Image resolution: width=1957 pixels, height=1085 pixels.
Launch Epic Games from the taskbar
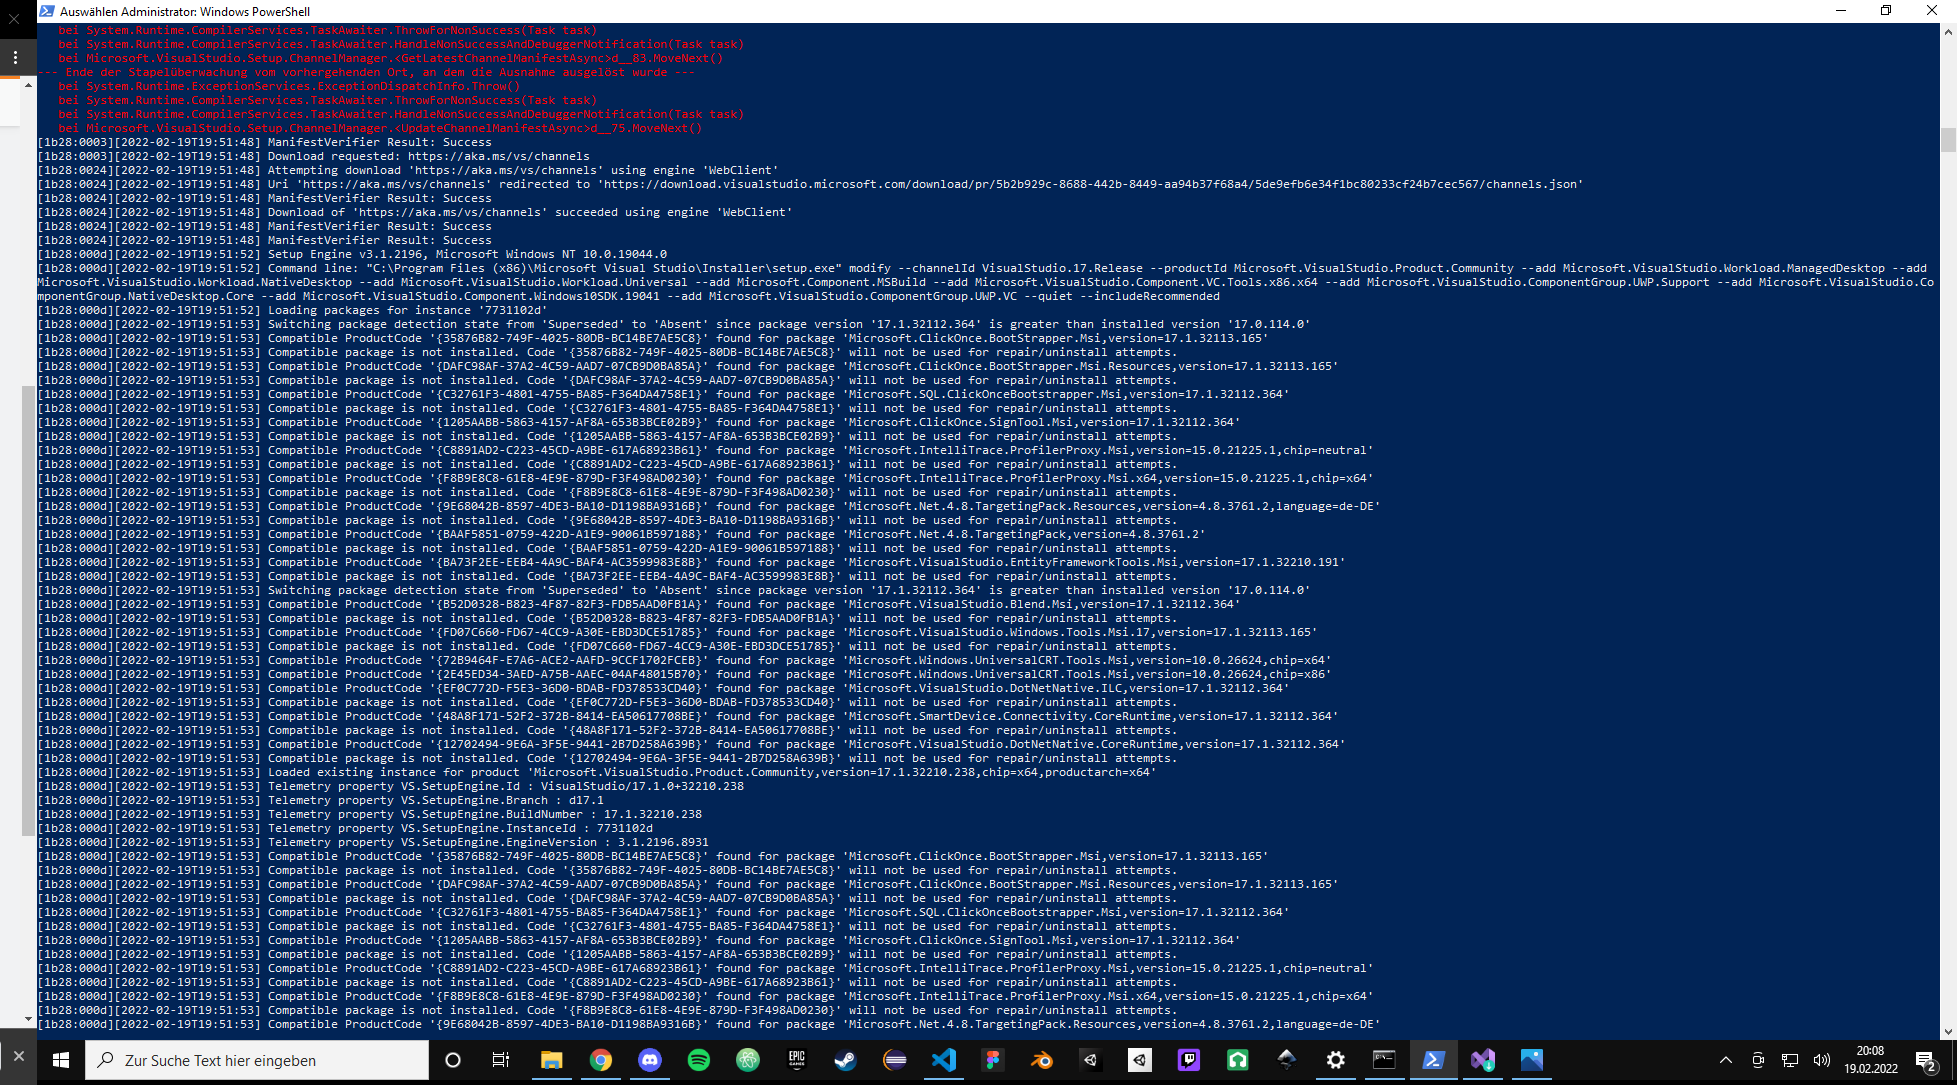tap(796, 1060)
